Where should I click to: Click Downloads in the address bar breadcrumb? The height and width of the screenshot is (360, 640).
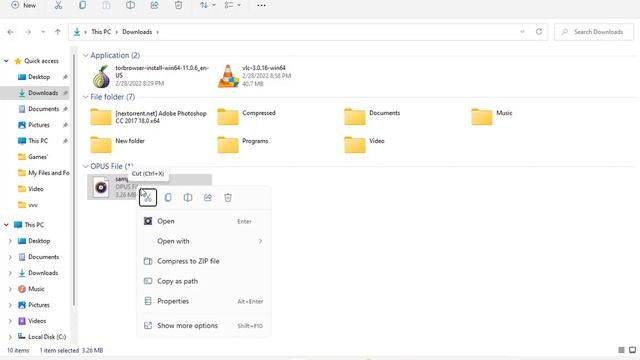137,32
